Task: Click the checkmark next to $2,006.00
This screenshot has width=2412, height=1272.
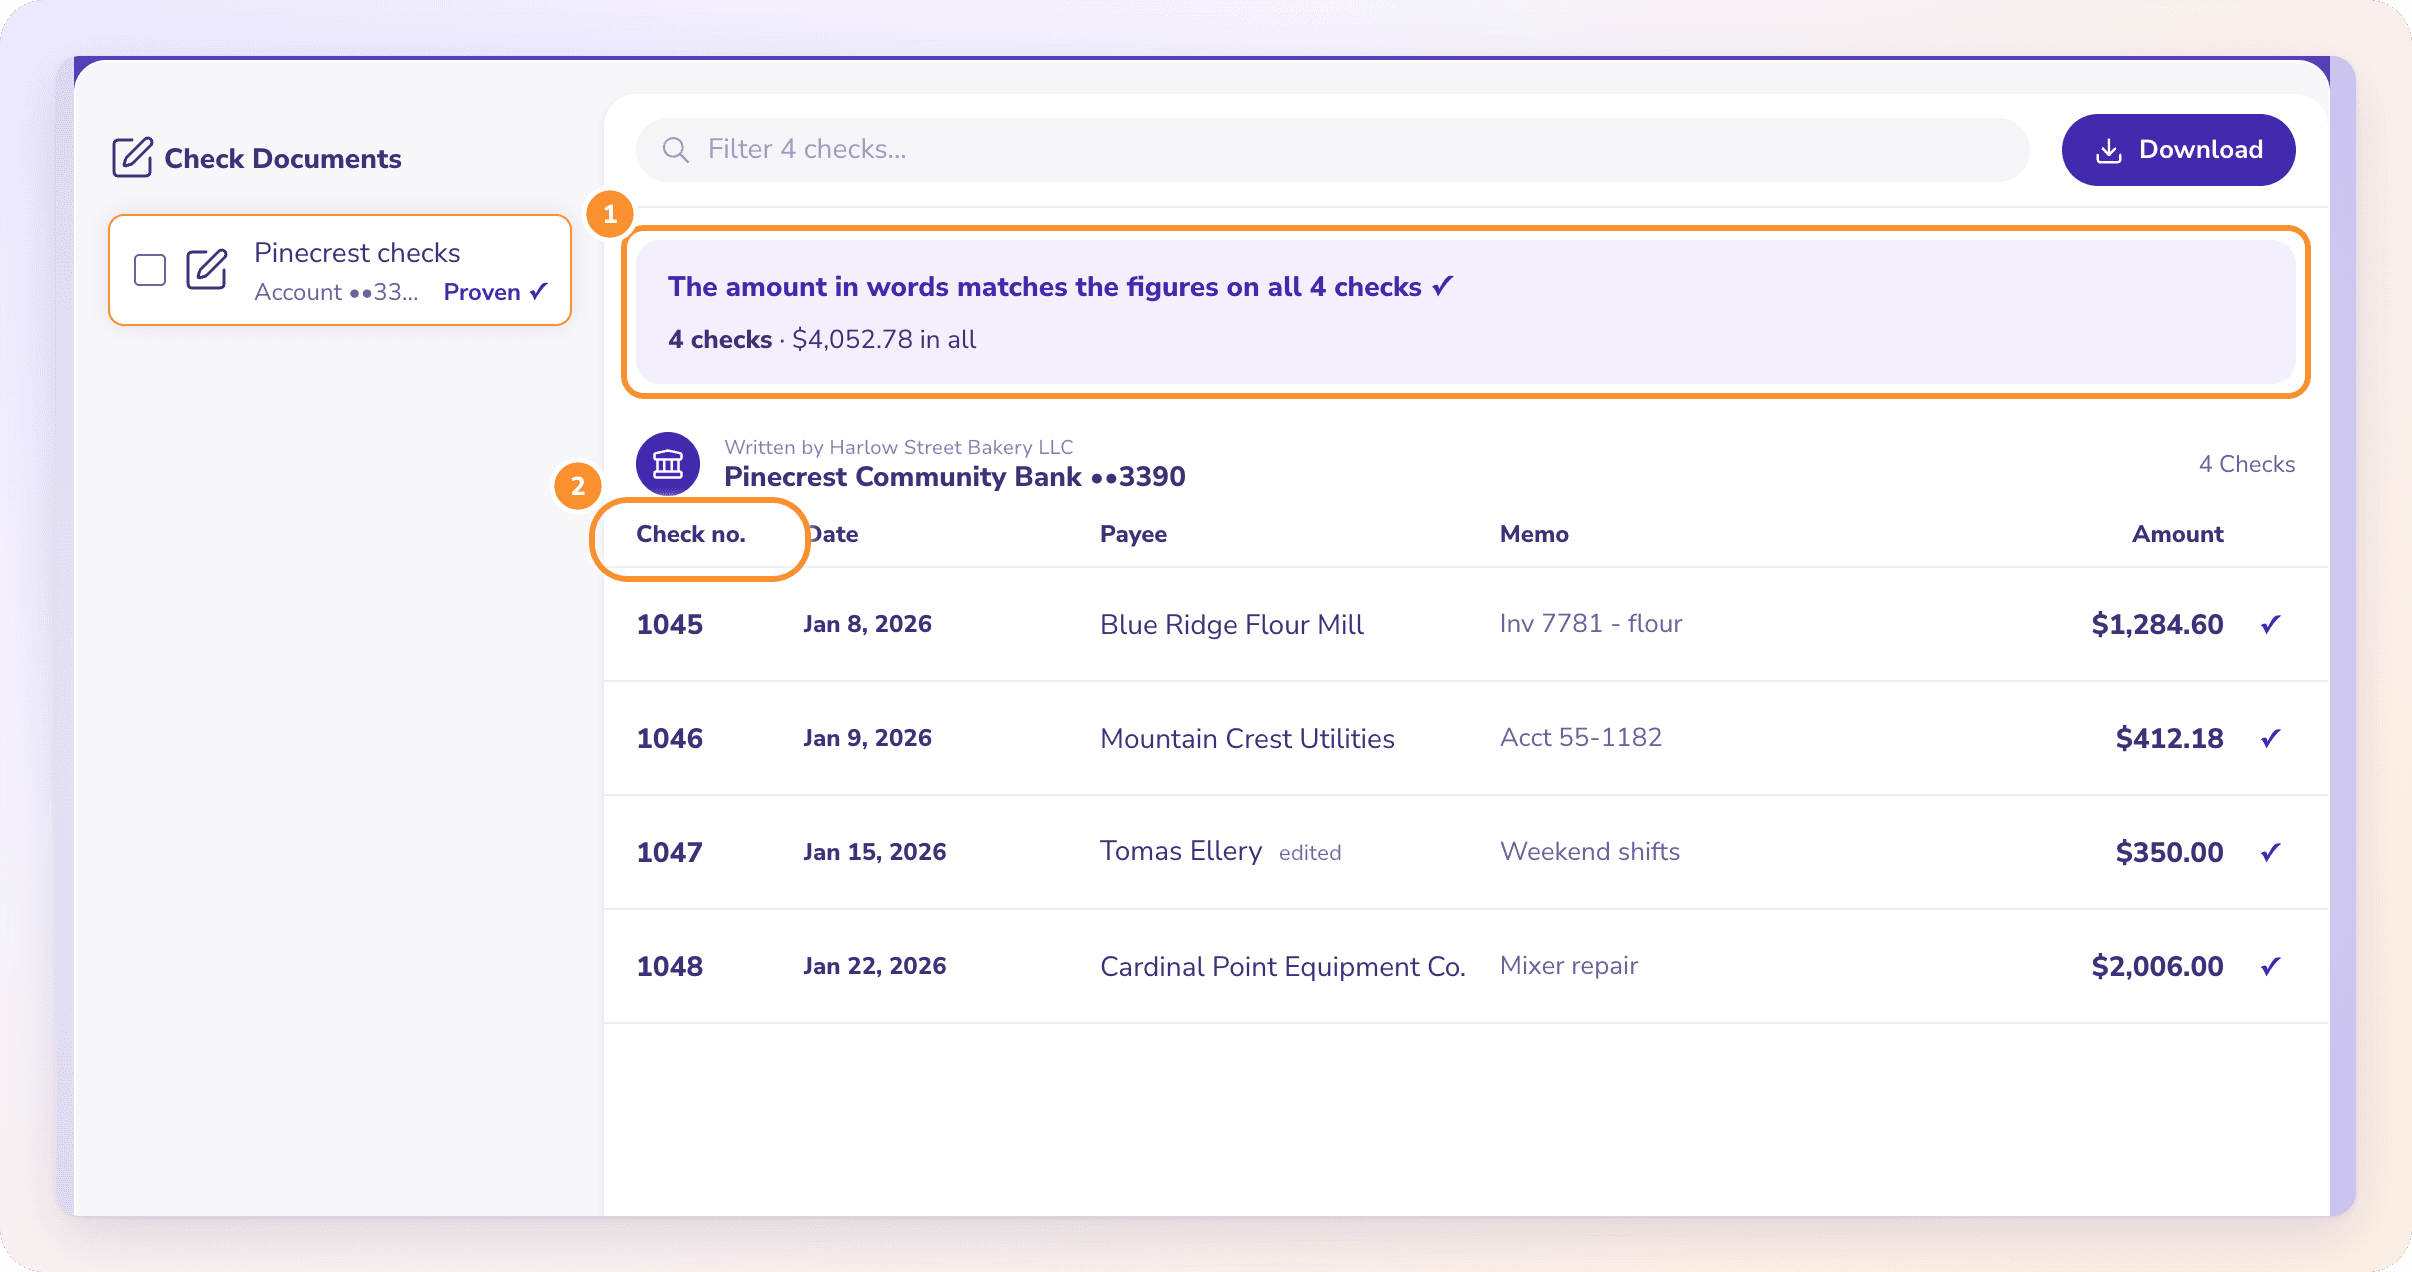Action: coord(2271,966)
